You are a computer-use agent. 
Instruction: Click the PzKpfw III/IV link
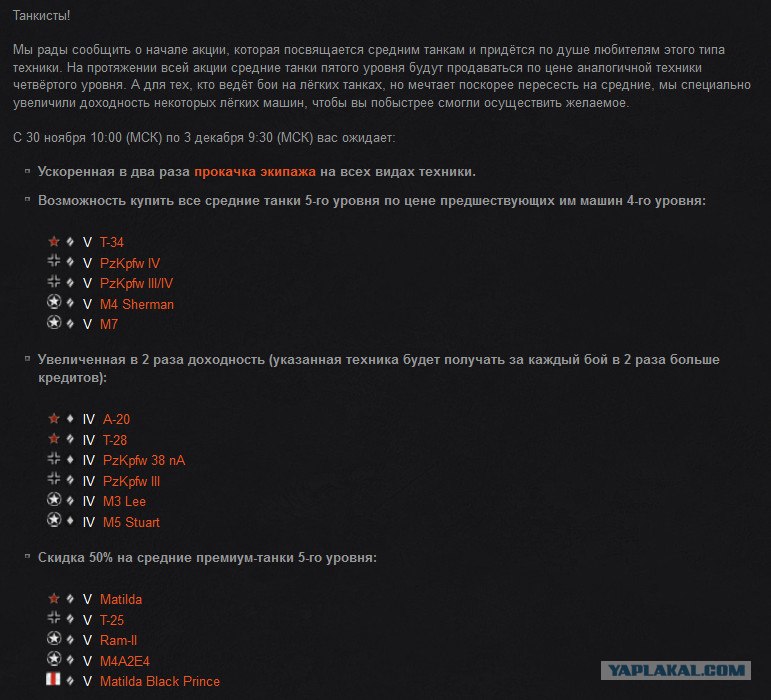136,284
